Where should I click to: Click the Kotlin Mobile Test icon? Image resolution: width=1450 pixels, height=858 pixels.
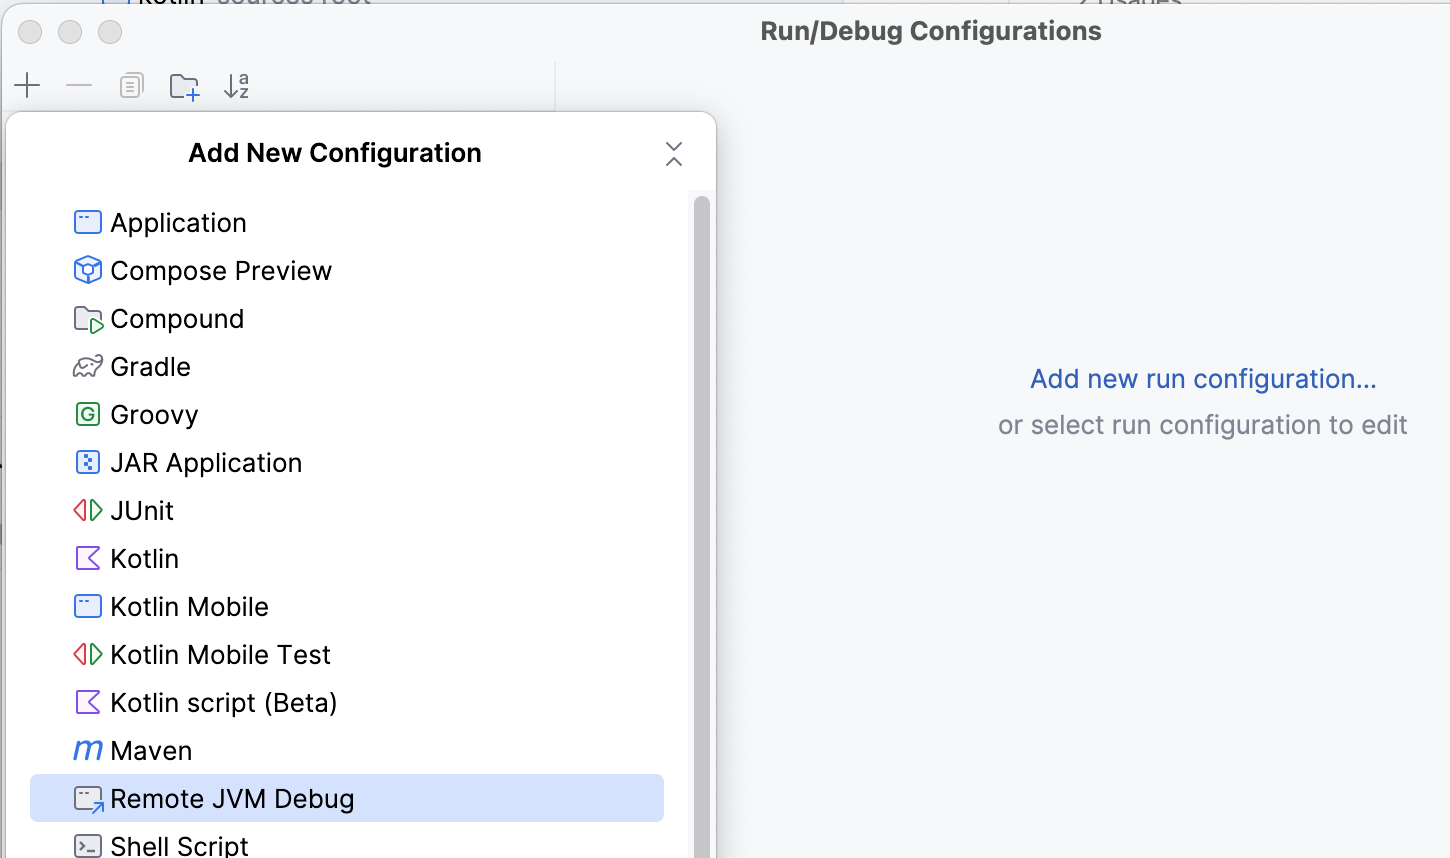pyautogui.click(x=88, y=654)
